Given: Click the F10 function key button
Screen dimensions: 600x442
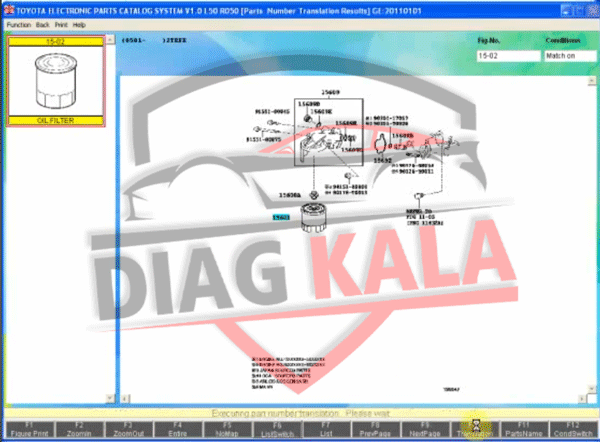Looking at the screenshot, I should (475, 429).
